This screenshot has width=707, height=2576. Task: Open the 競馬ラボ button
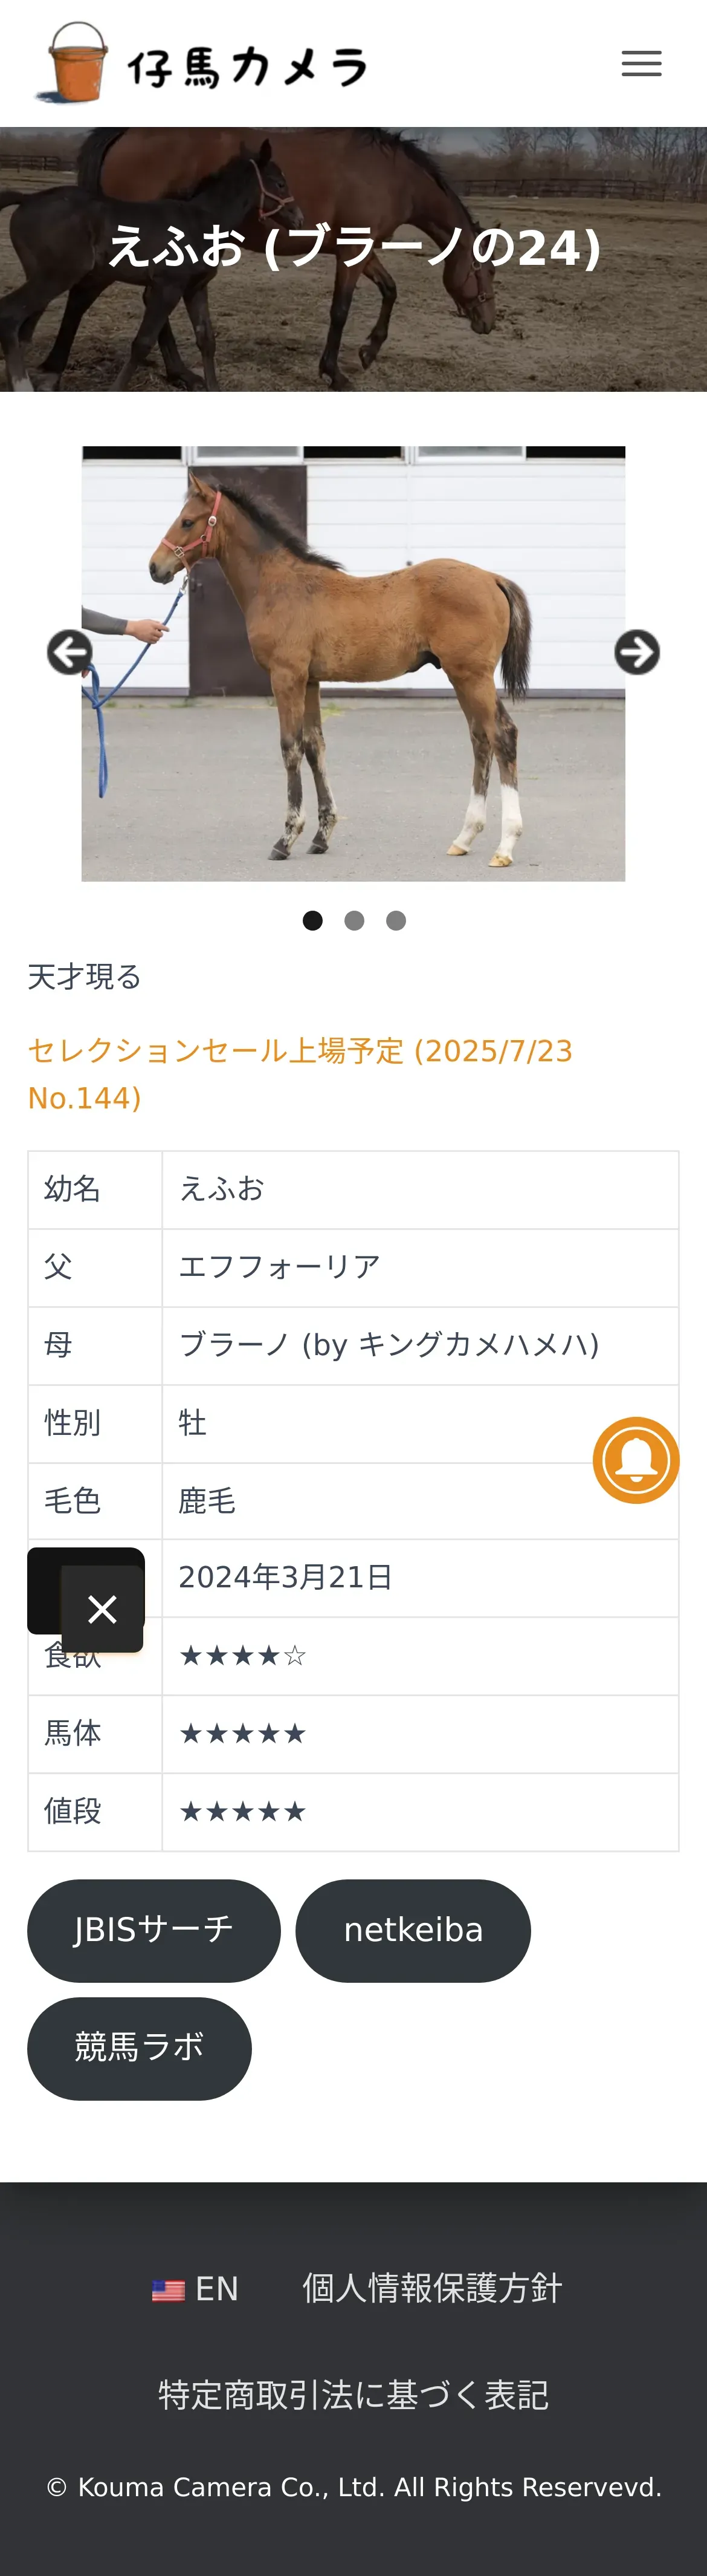tap(139, 2048)
